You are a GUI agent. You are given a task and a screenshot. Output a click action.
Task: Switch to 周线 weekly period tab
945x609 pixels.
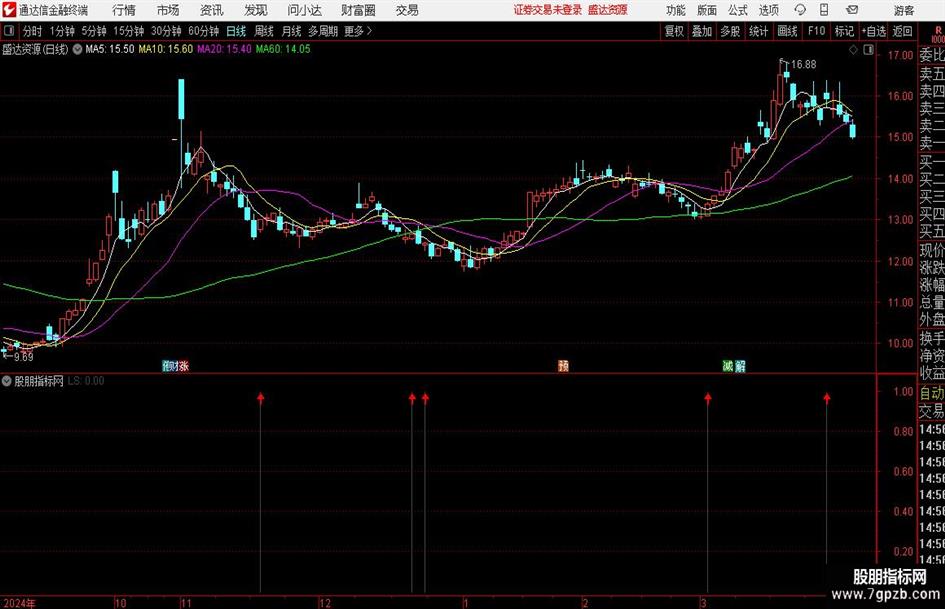[x=263, y=31]
